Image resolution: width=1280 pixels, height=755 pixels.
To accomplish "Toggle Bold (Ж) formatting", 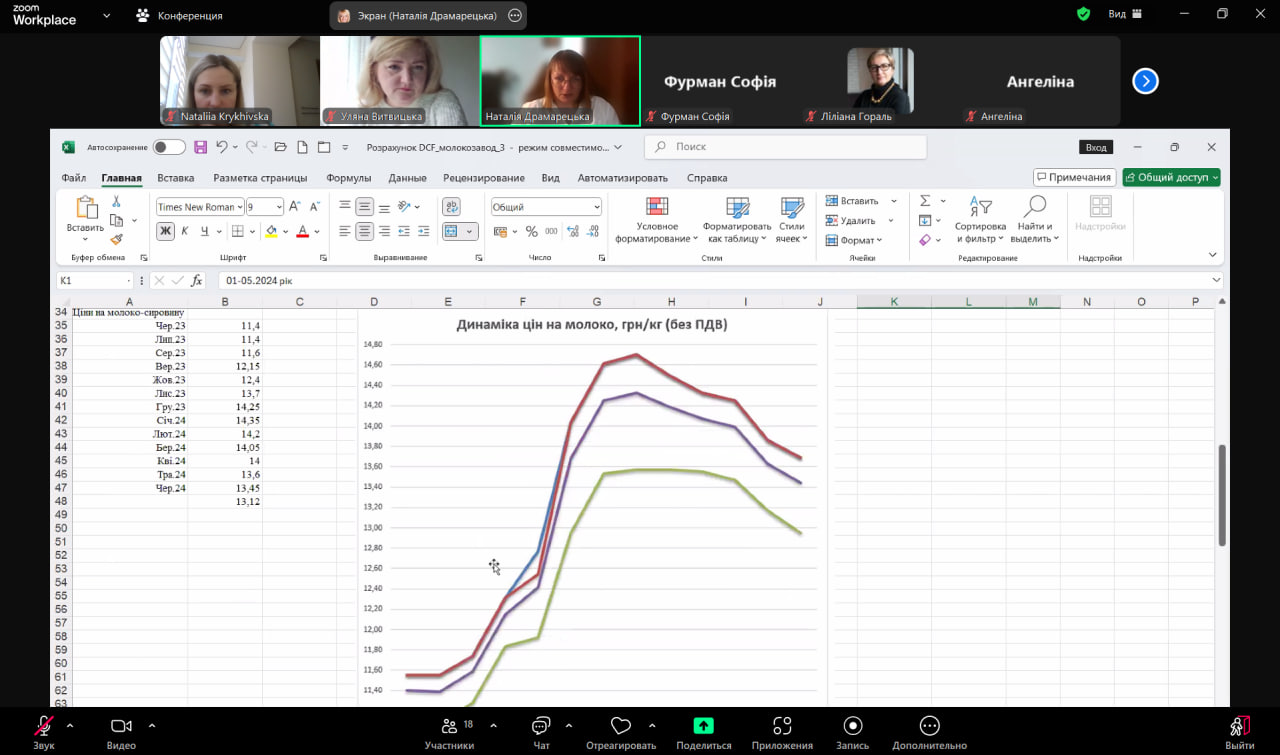I will click(x=165, y=231).
